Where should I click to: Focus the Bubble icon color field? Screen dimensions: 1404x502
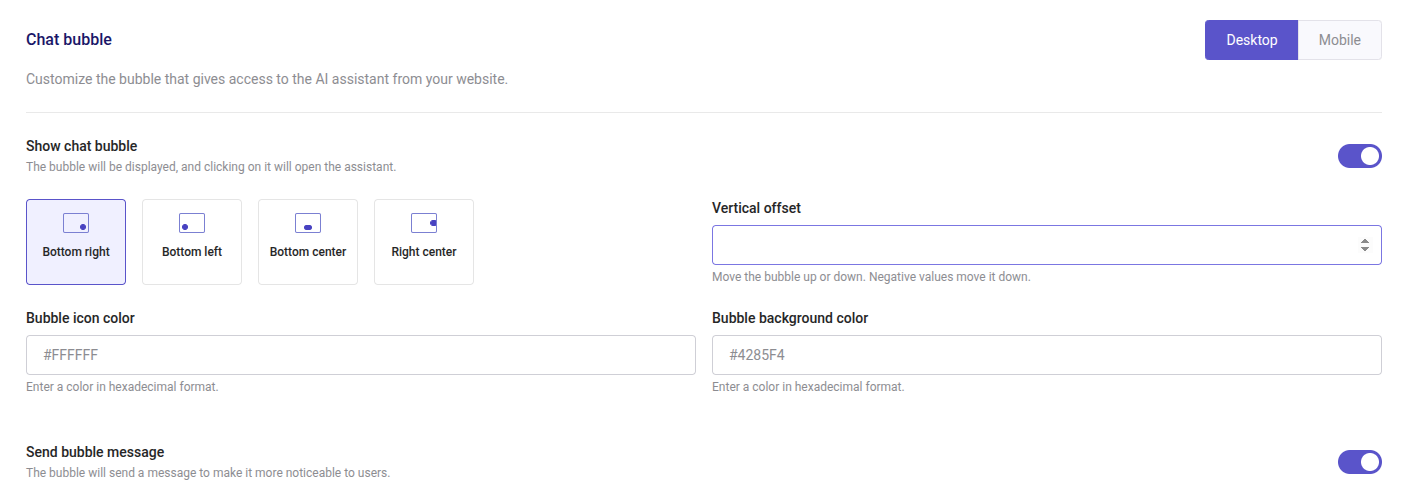360,355
